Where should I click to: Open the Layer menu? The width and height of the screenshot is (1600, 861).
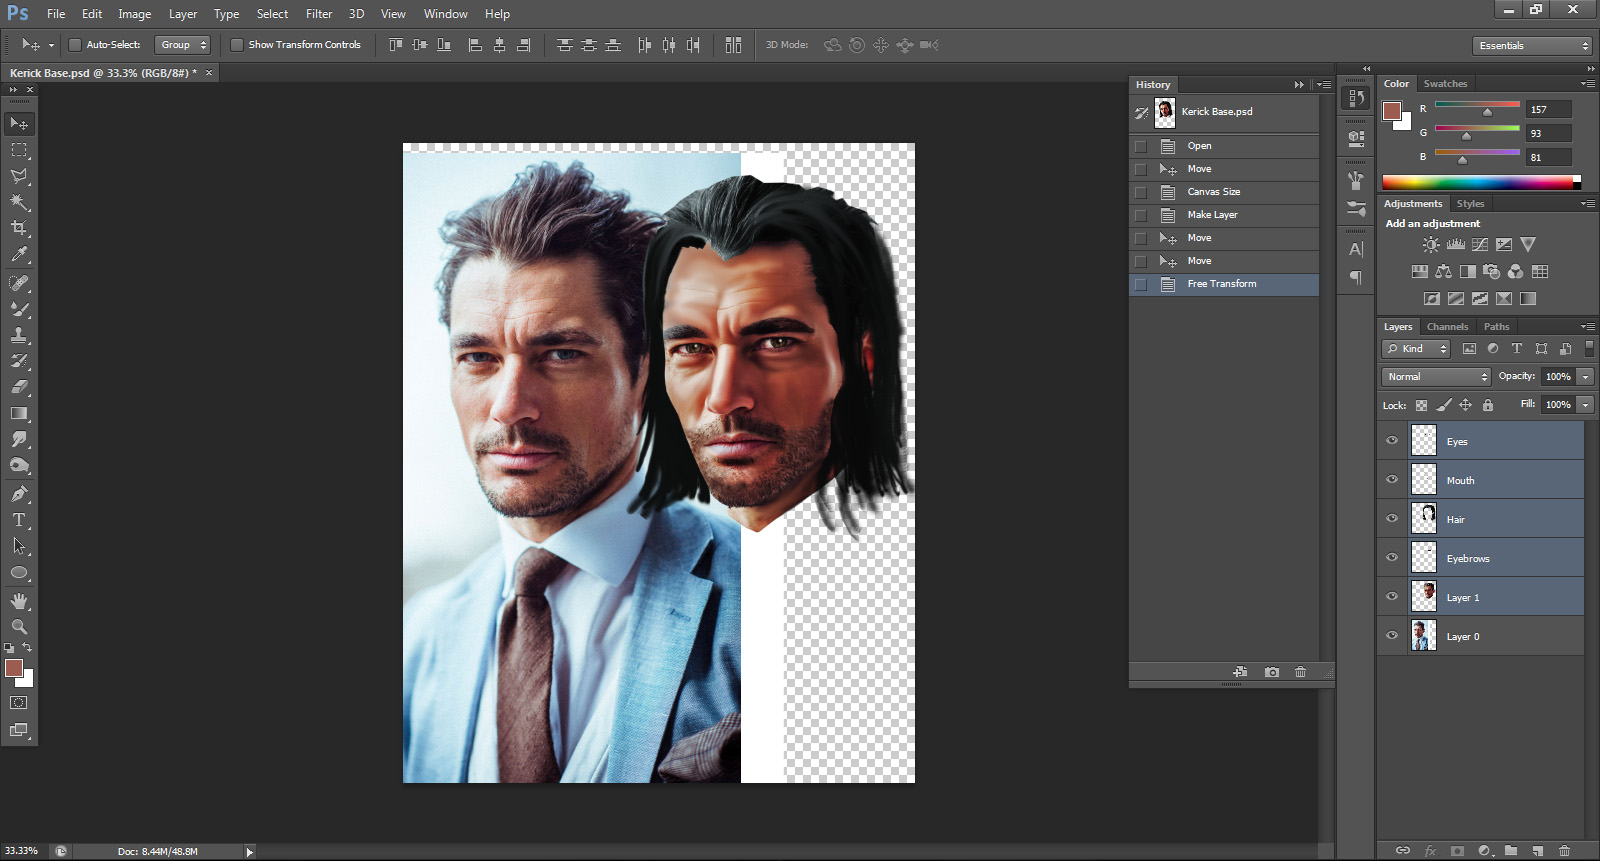click(183, 14)
